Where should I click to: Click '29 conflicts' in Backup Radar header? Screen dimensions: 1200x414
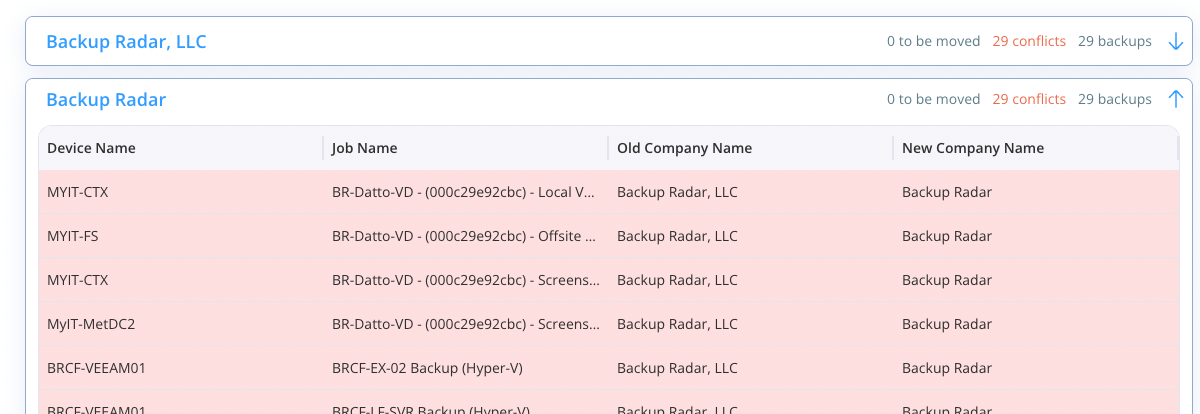[1029, 99]
